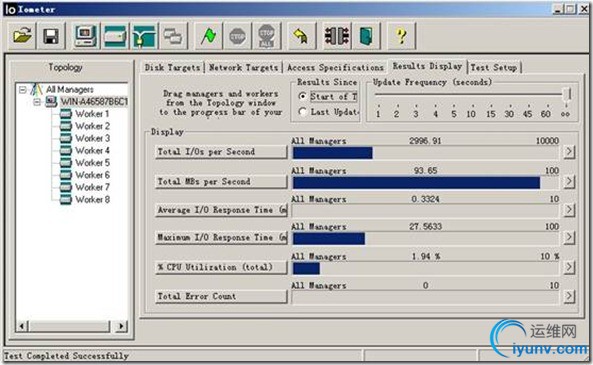This screenshot has width=593, height=365.
Task: Open Total Error Count chart arrow
Action: 569,296
